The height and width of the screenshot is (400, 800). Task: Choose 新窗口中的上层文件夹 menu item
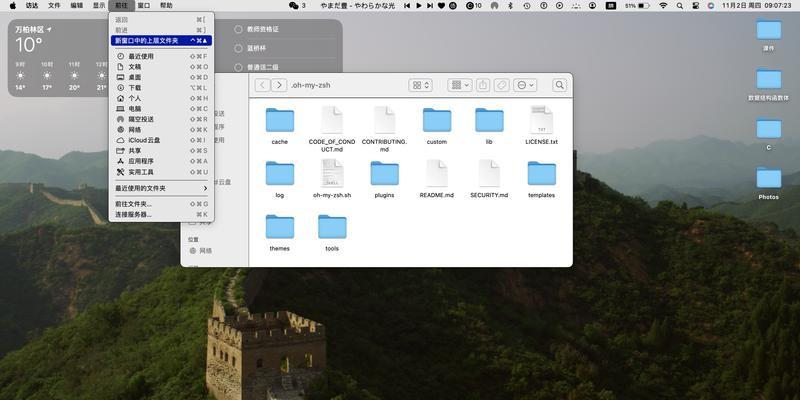[x=161, y=40]
